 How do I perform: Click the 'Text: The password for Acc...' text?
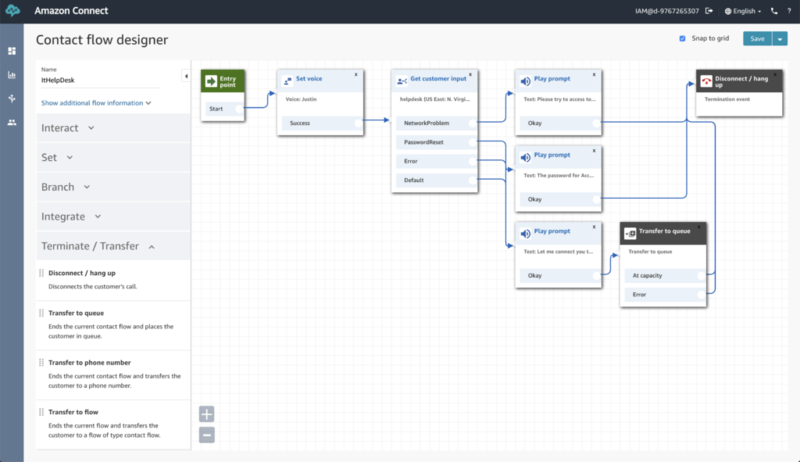tap(559, 175)
